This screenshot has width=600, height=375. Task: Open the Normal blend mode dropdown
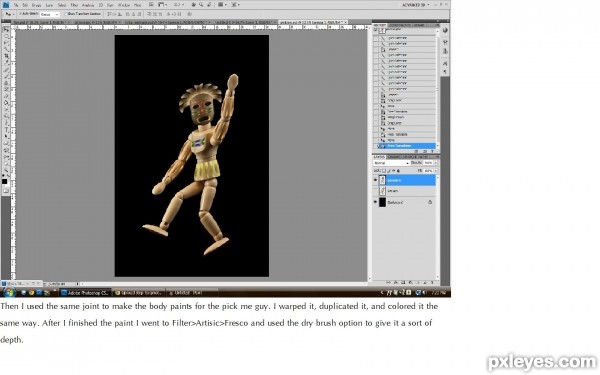click(x=391, y=163)
